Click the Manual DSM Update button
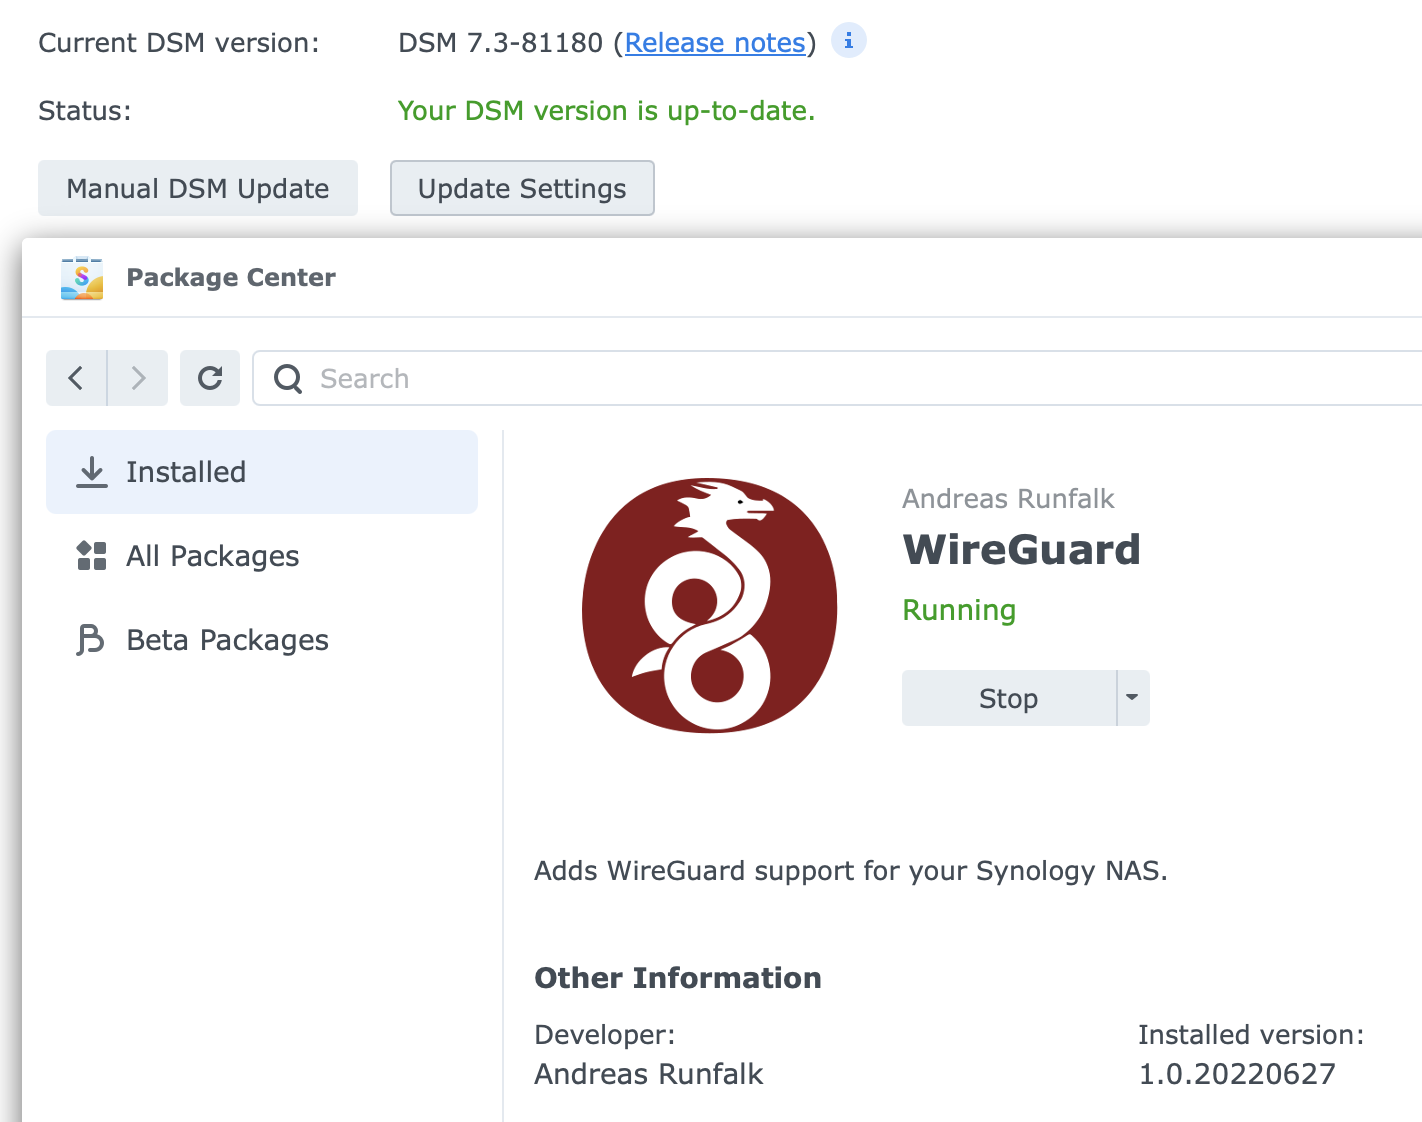Screen dimensions: 1422x1122 [198, 188]
